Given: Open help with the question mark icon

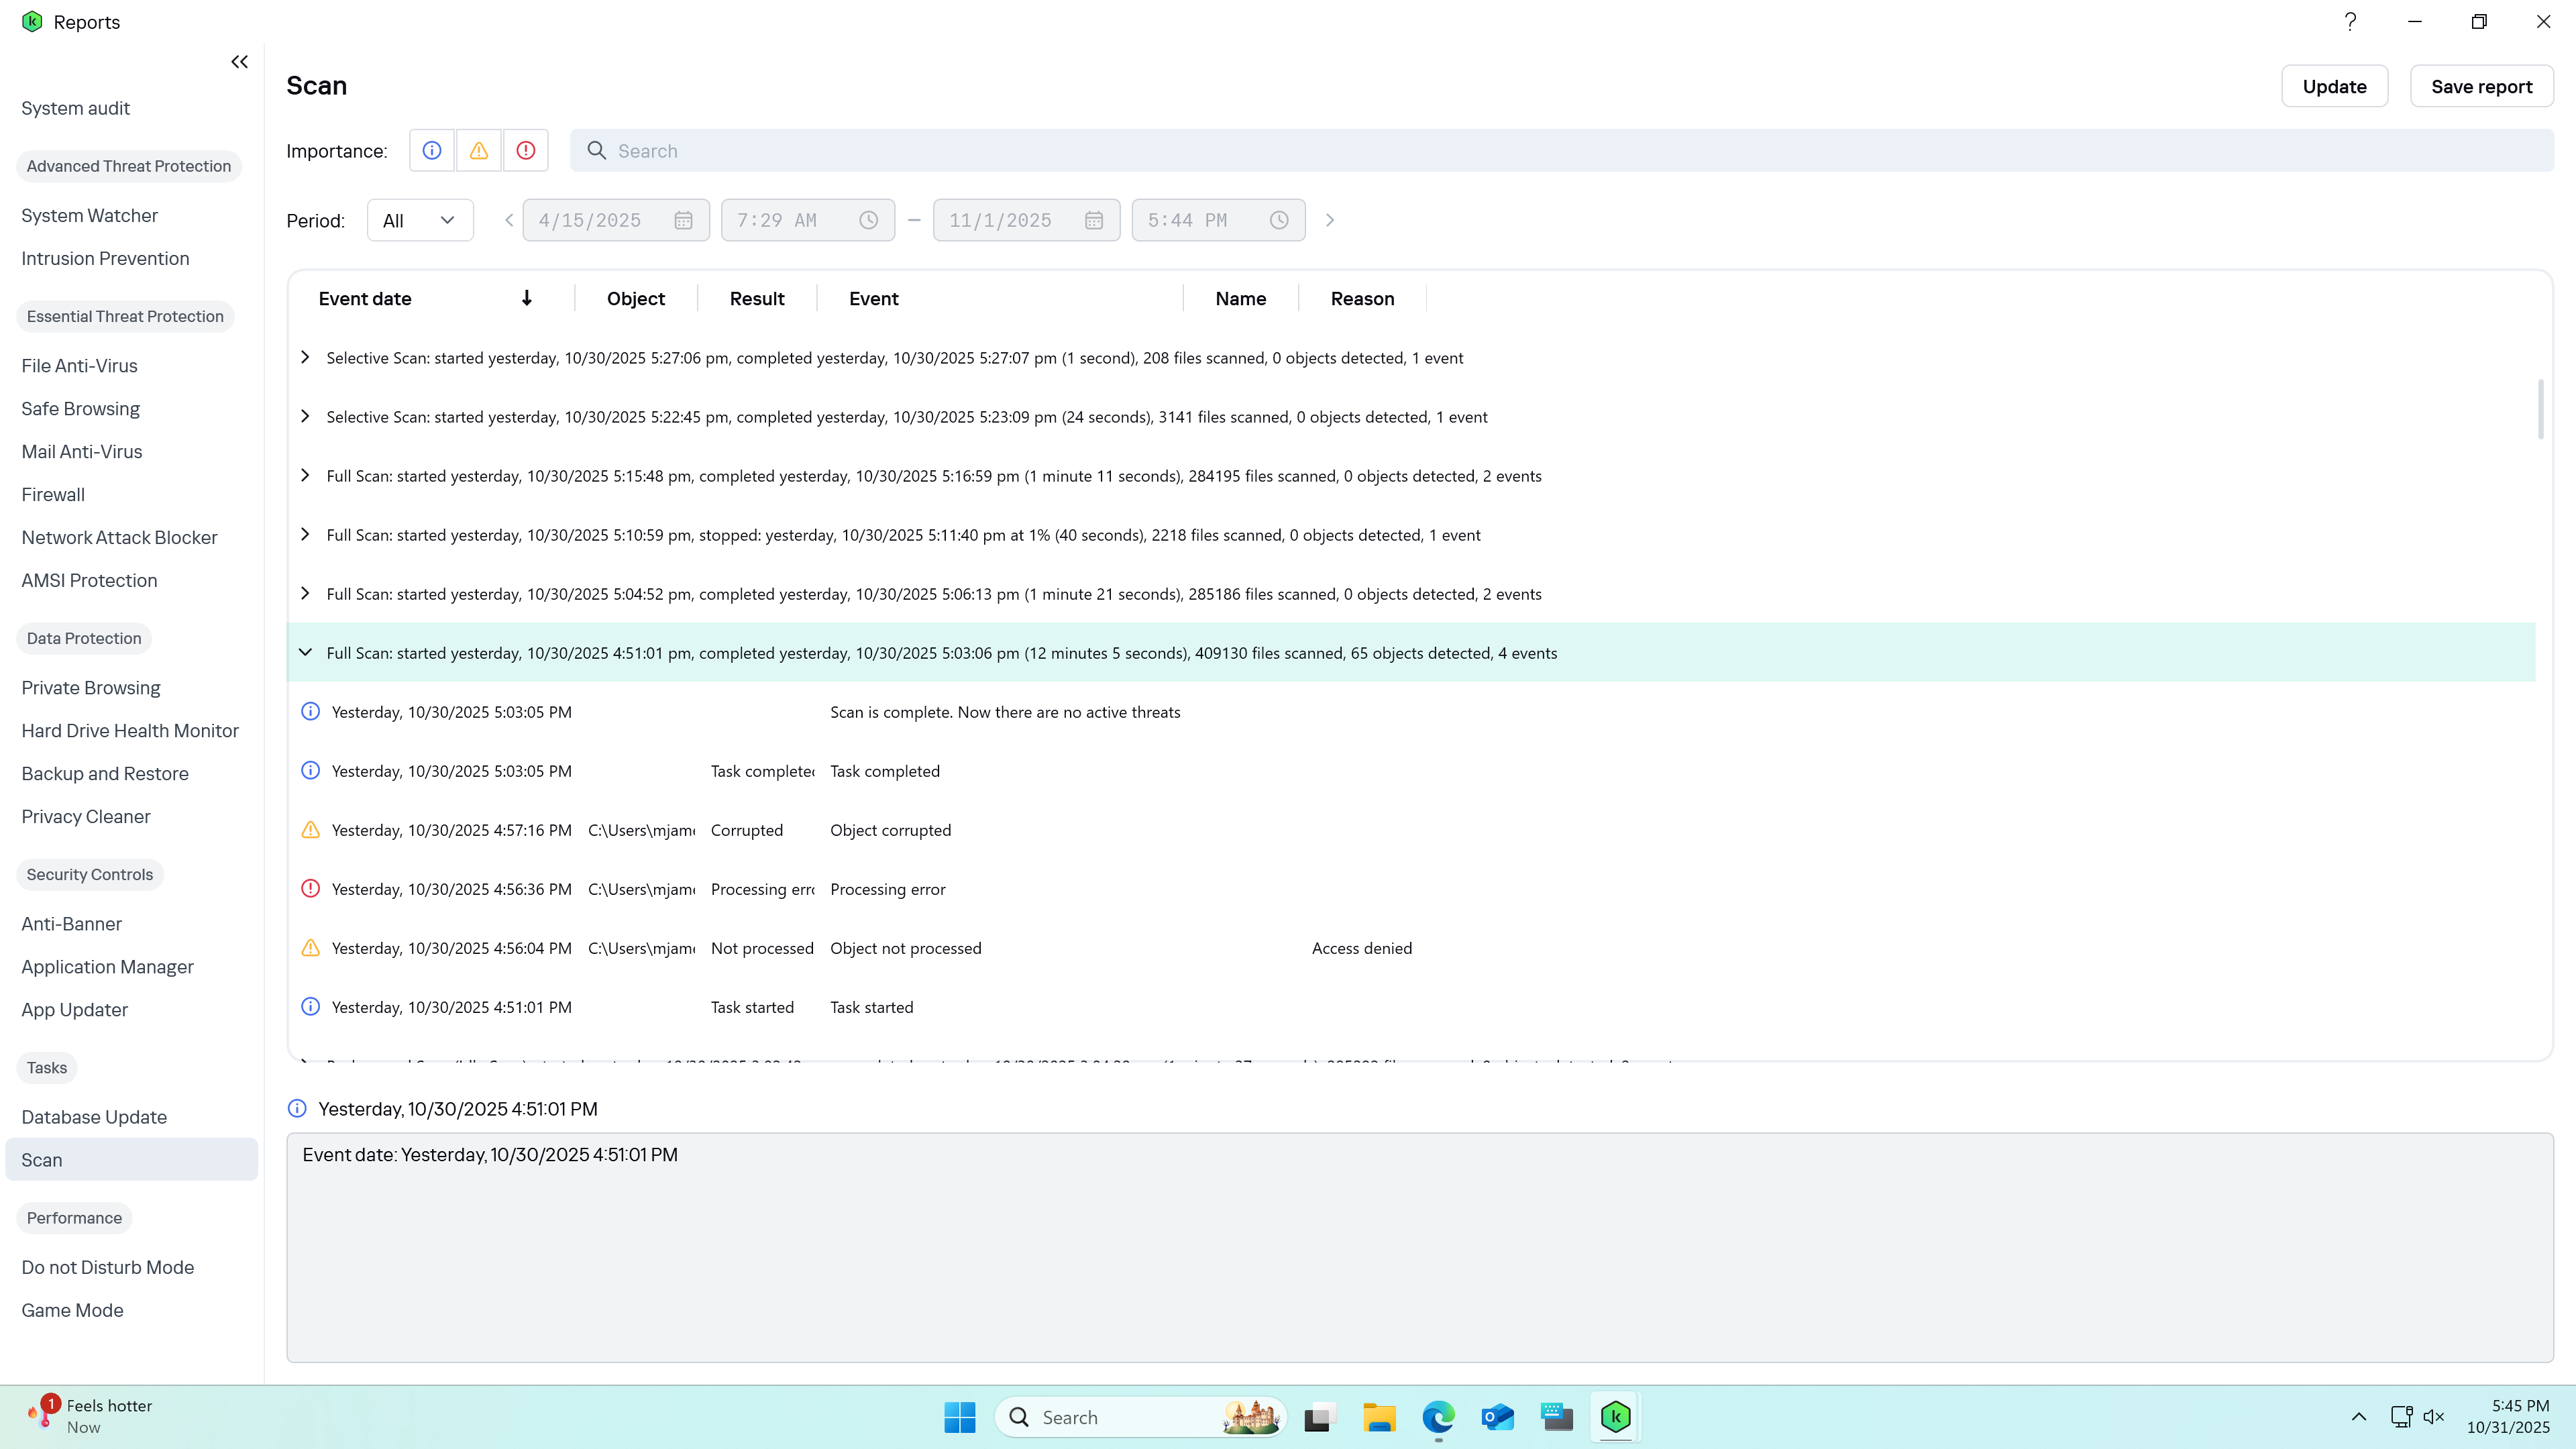Looking at the screenshot, I should point(2350,21).
